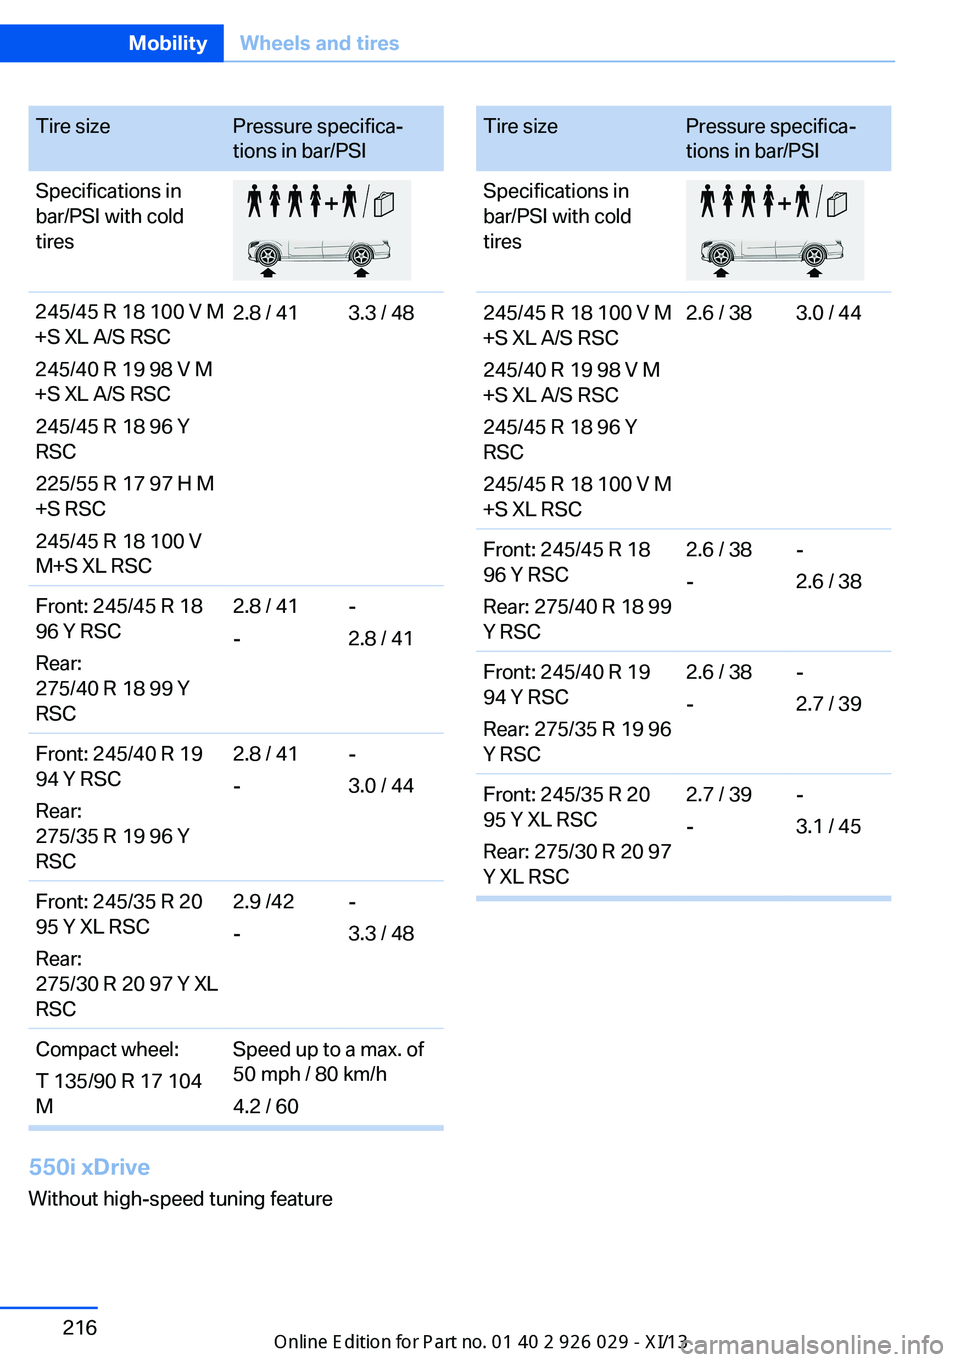Click the rear wheel arrow in right car image

(814, 272)
